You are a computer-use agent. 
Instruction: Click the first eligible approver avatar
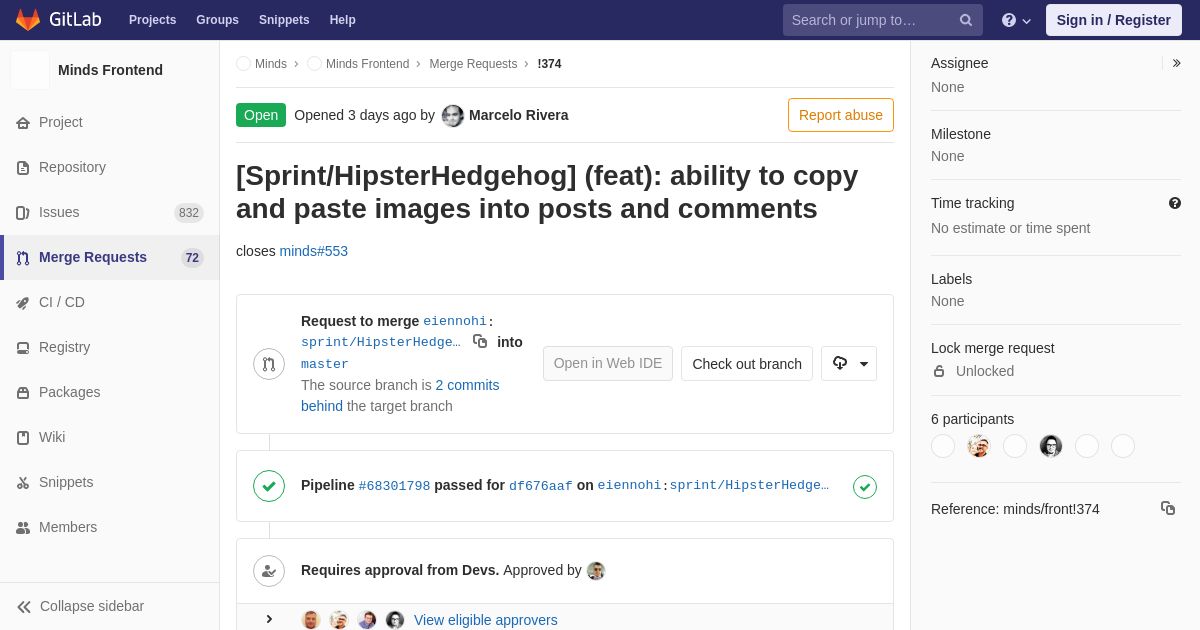[311, 620]
